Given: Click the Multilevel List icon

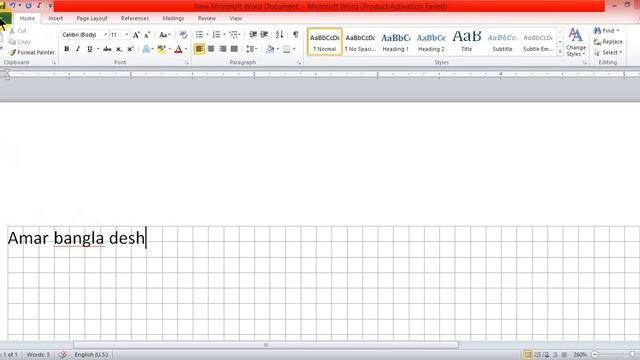Looking at the screenshot, I should point(233,35).
